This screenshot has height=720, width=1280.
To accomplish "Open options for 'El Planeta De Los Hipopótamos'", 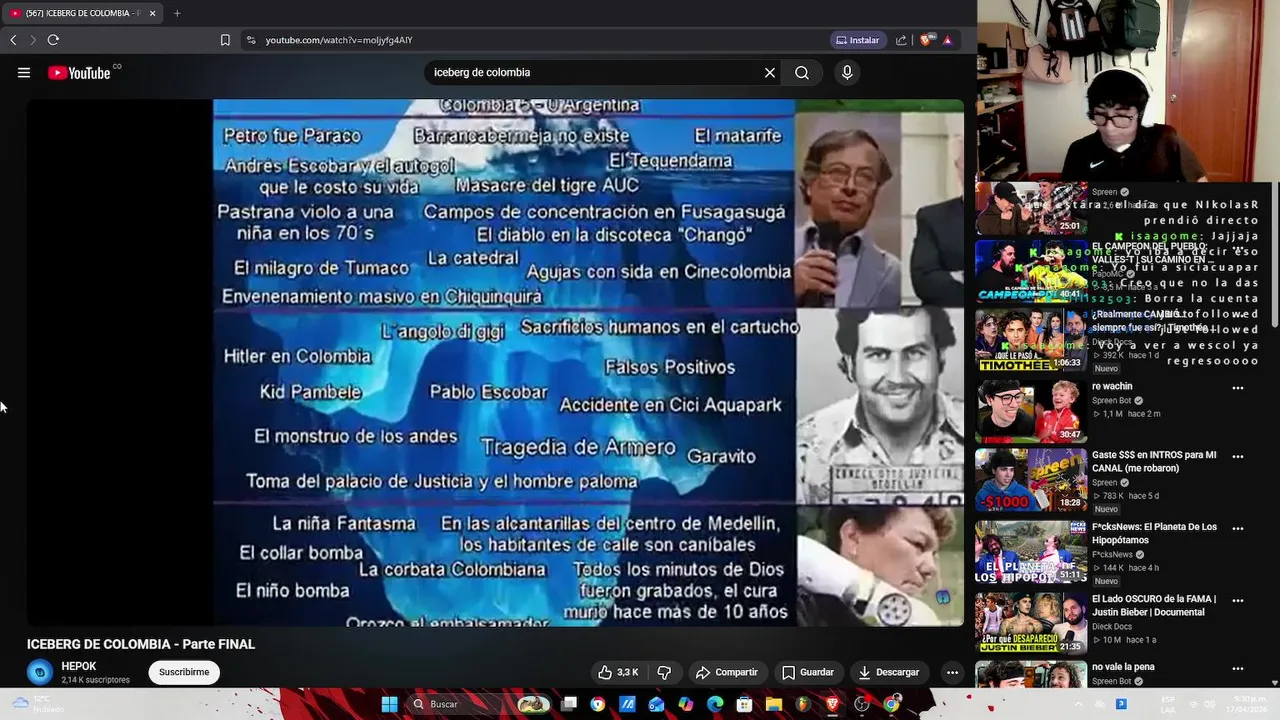I will tap(1238, 529).
